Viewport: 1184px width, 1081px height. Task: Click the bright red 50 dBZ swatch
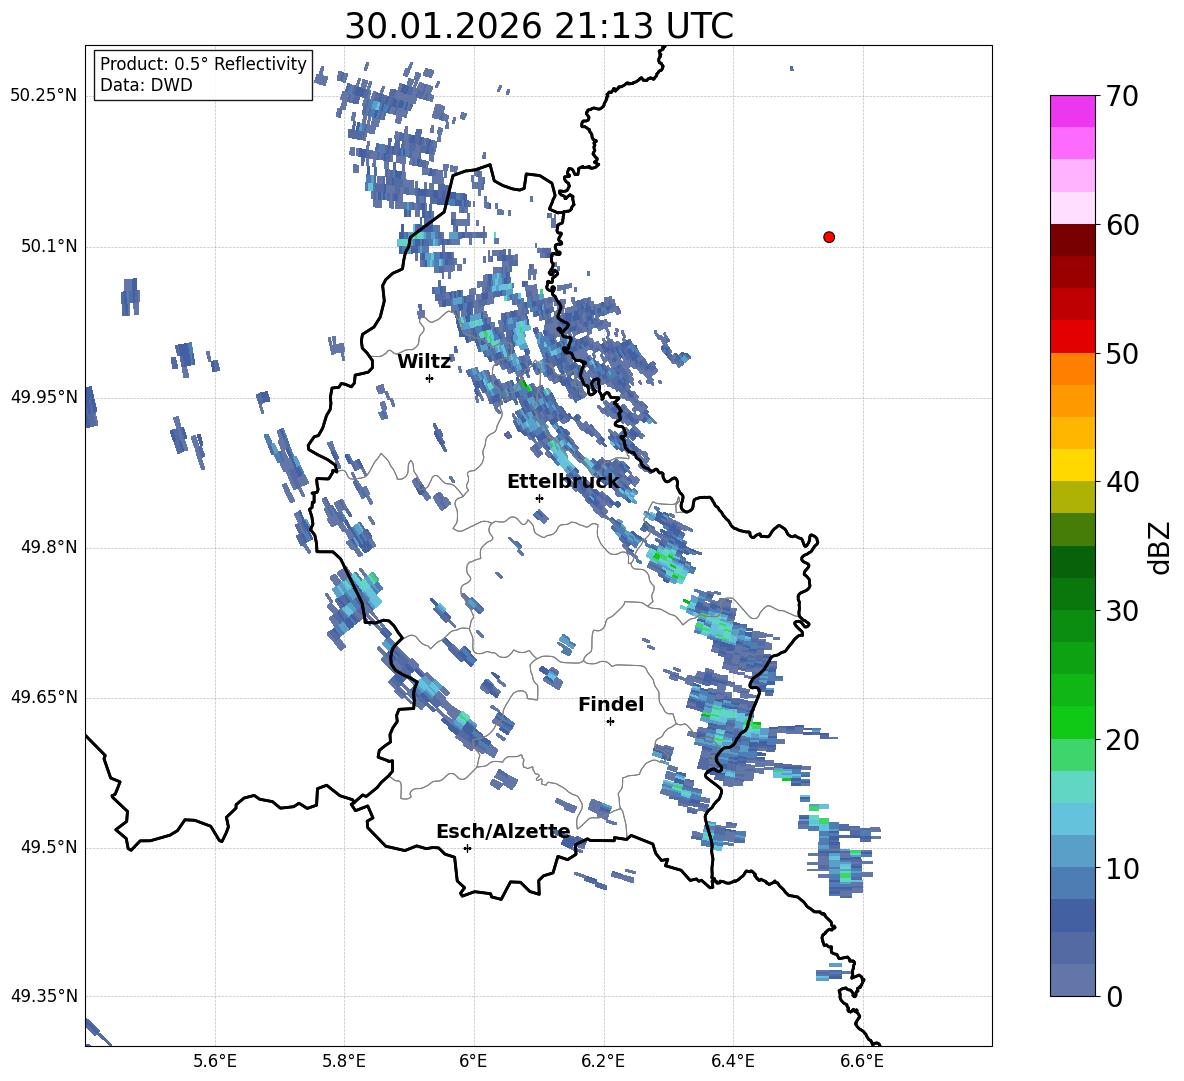[1073, 337]
